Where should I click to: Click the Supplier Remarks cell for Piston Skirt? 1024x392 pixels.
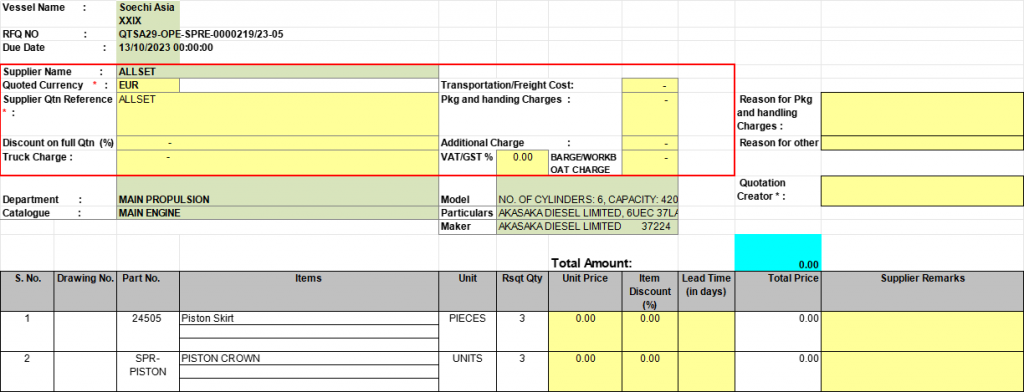922,331
